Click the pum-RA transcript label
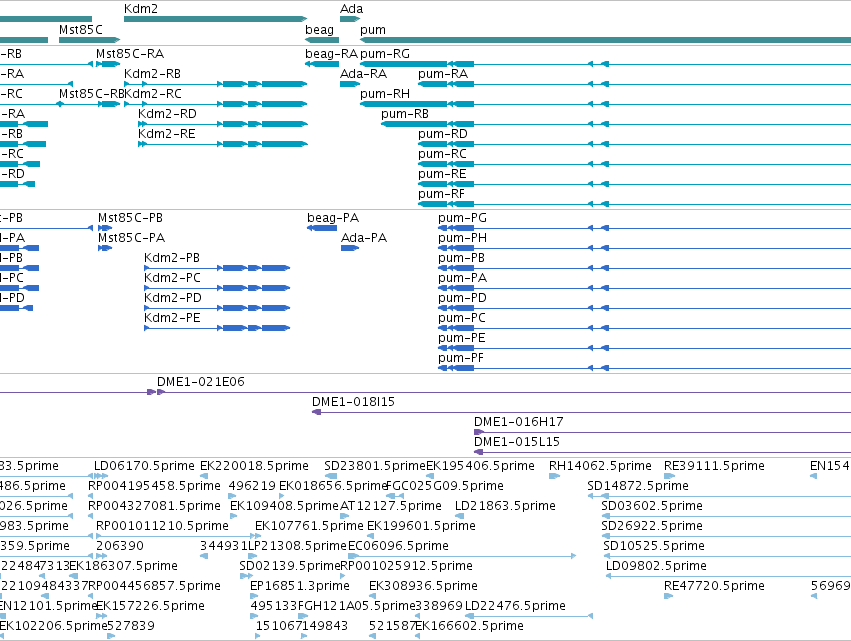The image size is (851, 641). pyautogui.click(x=443, y=74)
